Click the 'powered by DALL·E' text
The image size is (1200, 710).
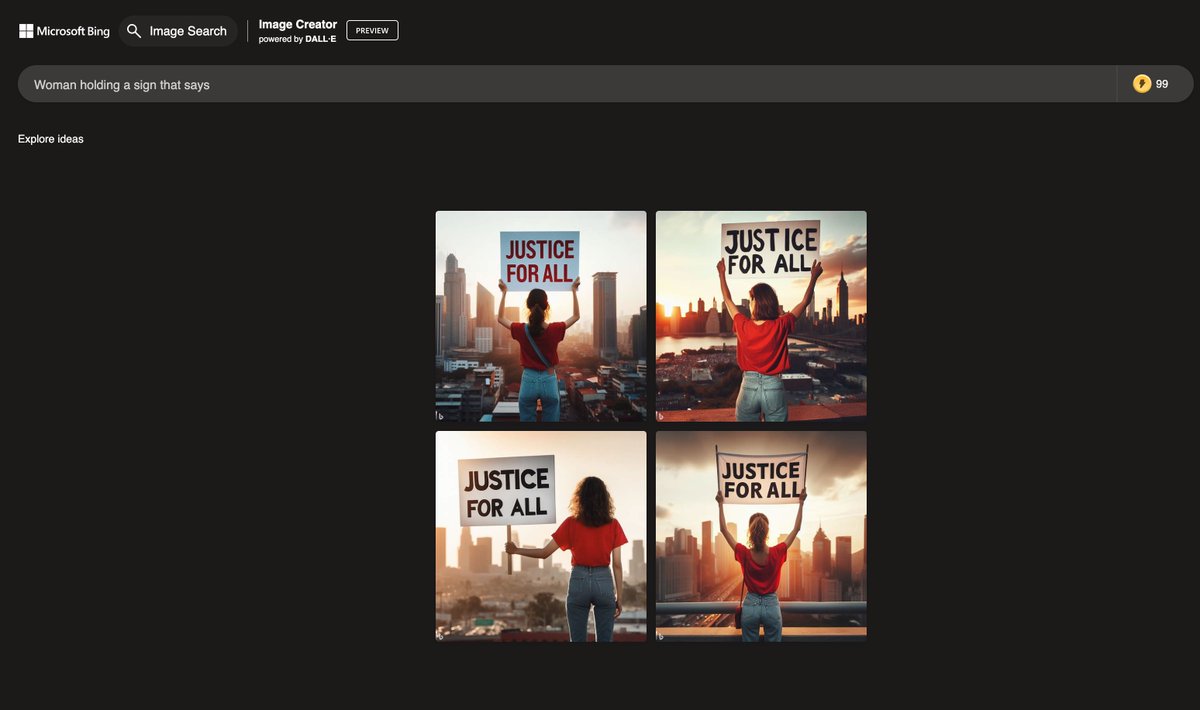click(297, 39)
